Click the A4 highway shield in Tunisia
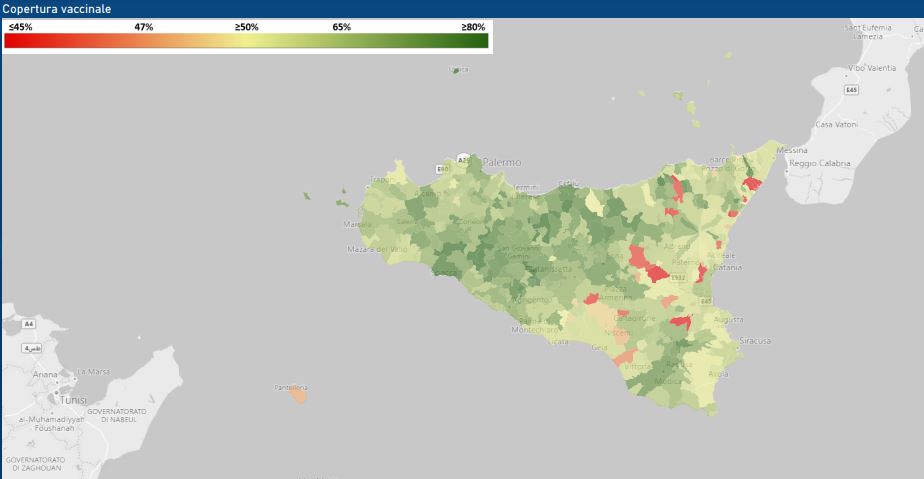Viewport: 924px width, 479px height. (x=29, y=324)
